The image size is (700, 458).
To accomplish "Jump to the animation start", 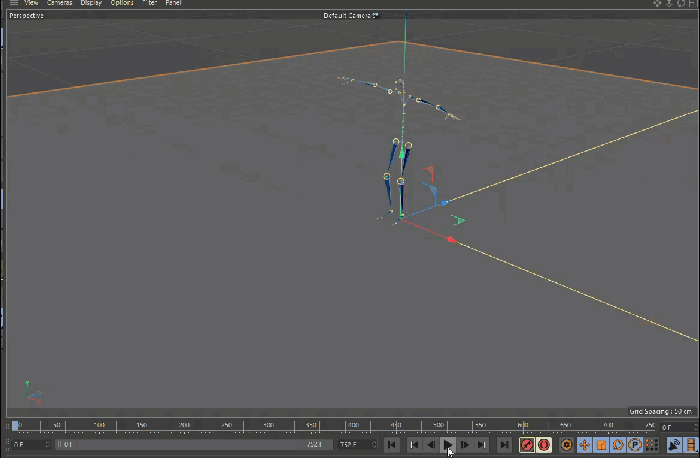I will [392, 445].
